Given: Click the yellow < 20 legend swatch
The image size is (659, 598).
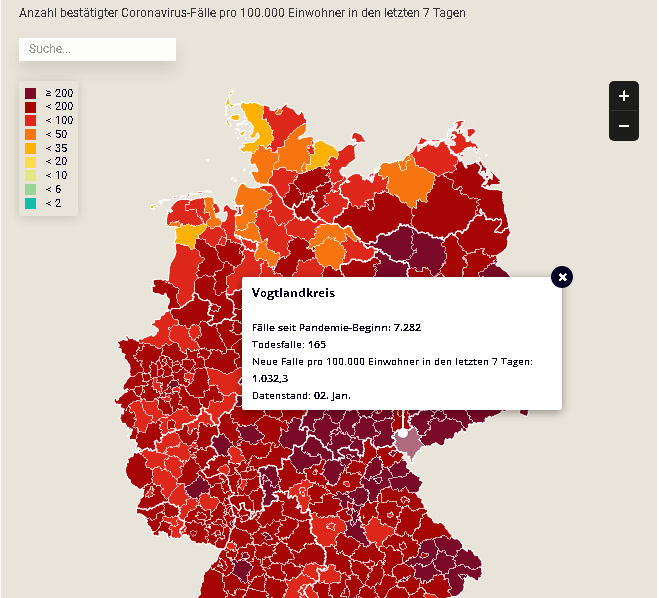Looking at the screenshot, I should (31, 161).
